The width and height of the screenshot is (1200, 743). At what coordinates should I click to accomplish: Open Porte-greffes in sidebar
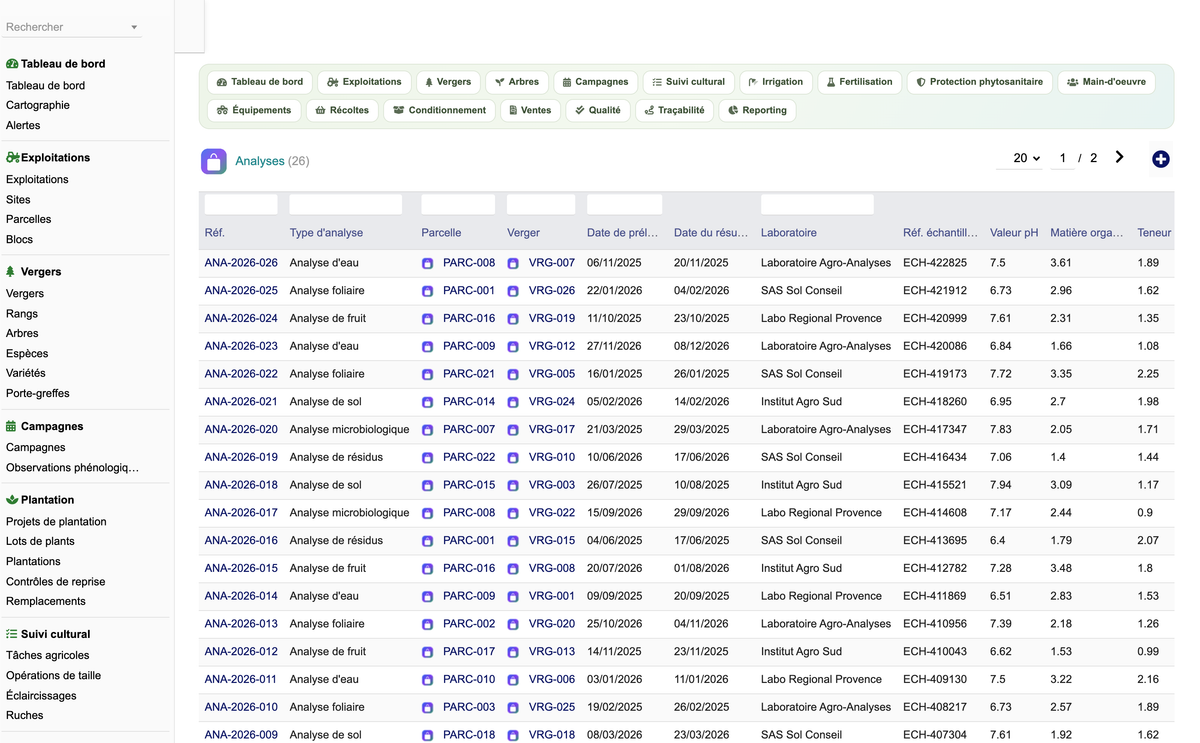coord(38,393)
